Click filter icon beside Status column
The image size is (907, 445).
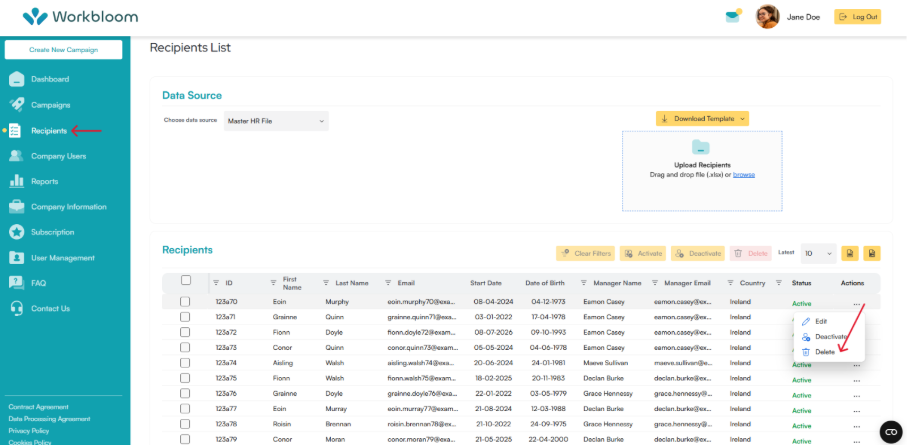779,283
